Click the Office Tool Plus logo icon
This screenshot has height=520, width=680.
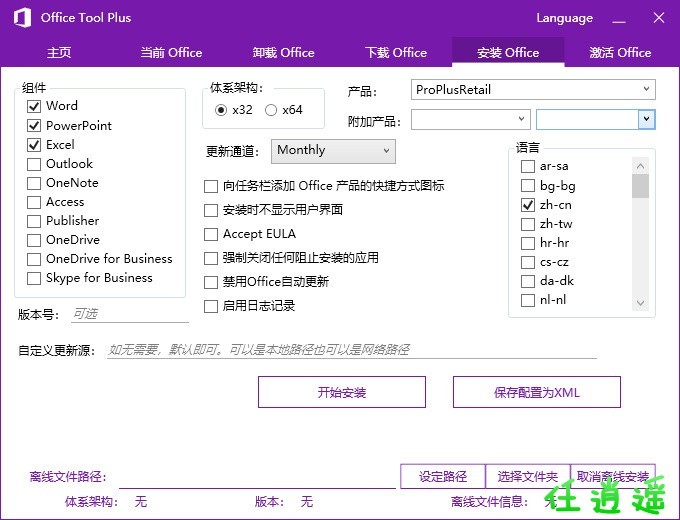click(x=22, y=18)
